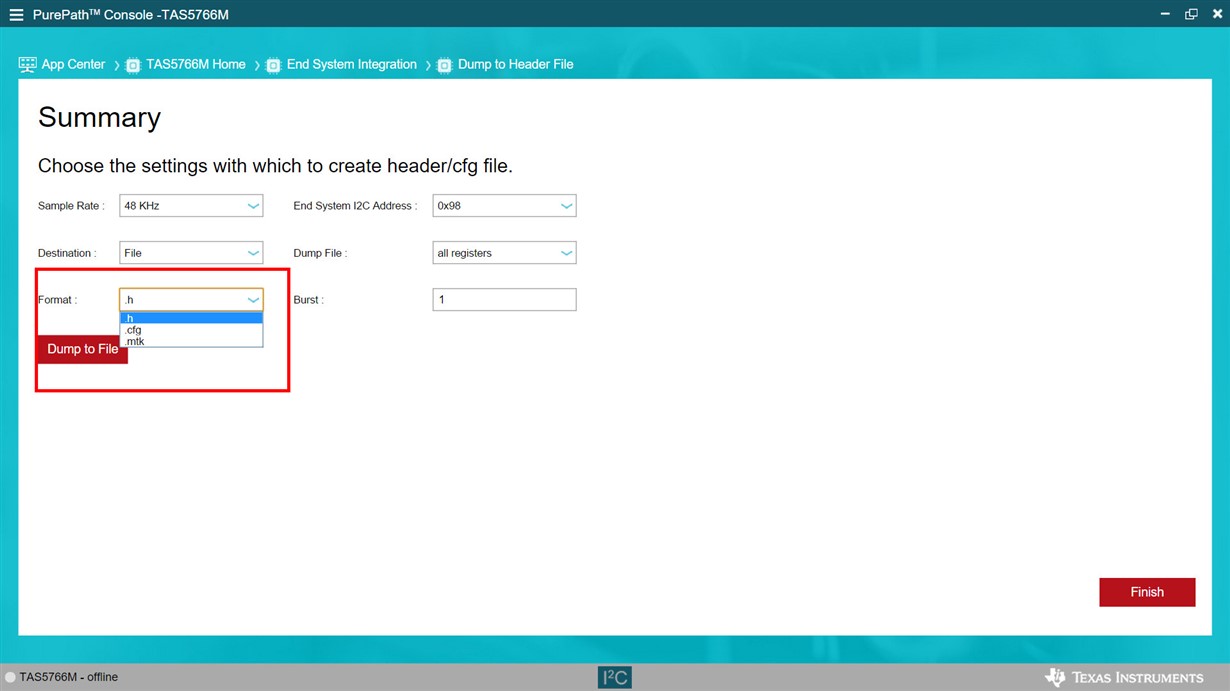The height and width of the screenshot is (691, 1230).
Task: Click the App Center breadcrumb icon
Action: (27, 64)
